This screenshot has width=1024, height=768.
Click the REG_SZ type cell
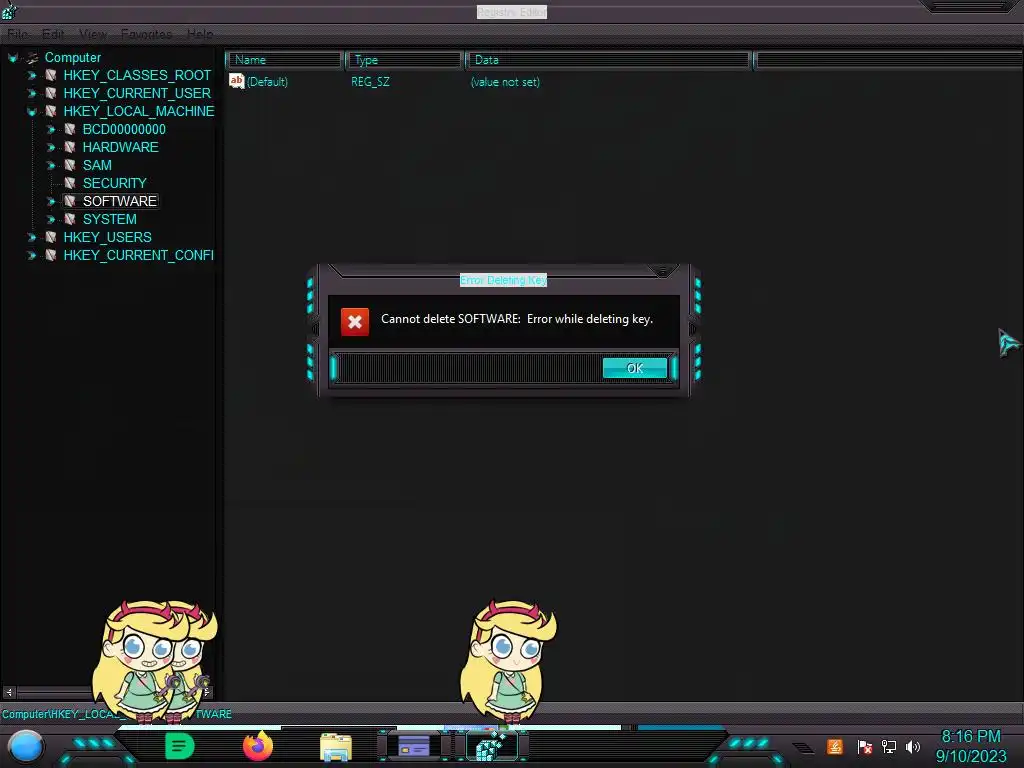(370, 82)
